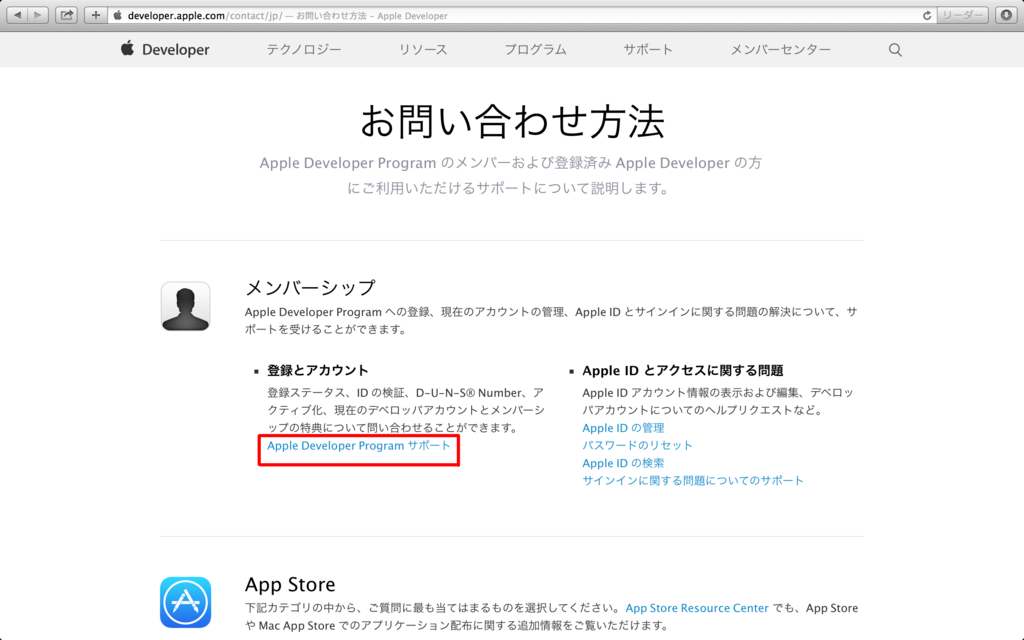This screenshot has height=640, width=1024.
Task: Go back with the Safari back arrow
Action: tap(18, 15)
